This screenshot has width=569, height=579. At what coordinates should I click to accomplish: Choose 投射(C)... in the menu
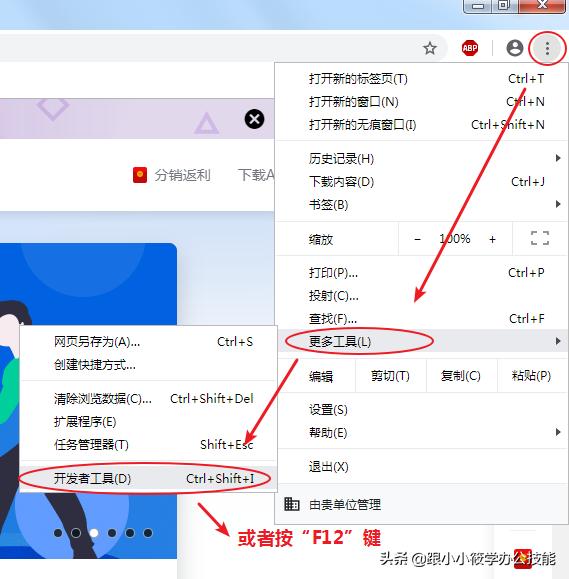pyautogui.click(x=422, y=296)
